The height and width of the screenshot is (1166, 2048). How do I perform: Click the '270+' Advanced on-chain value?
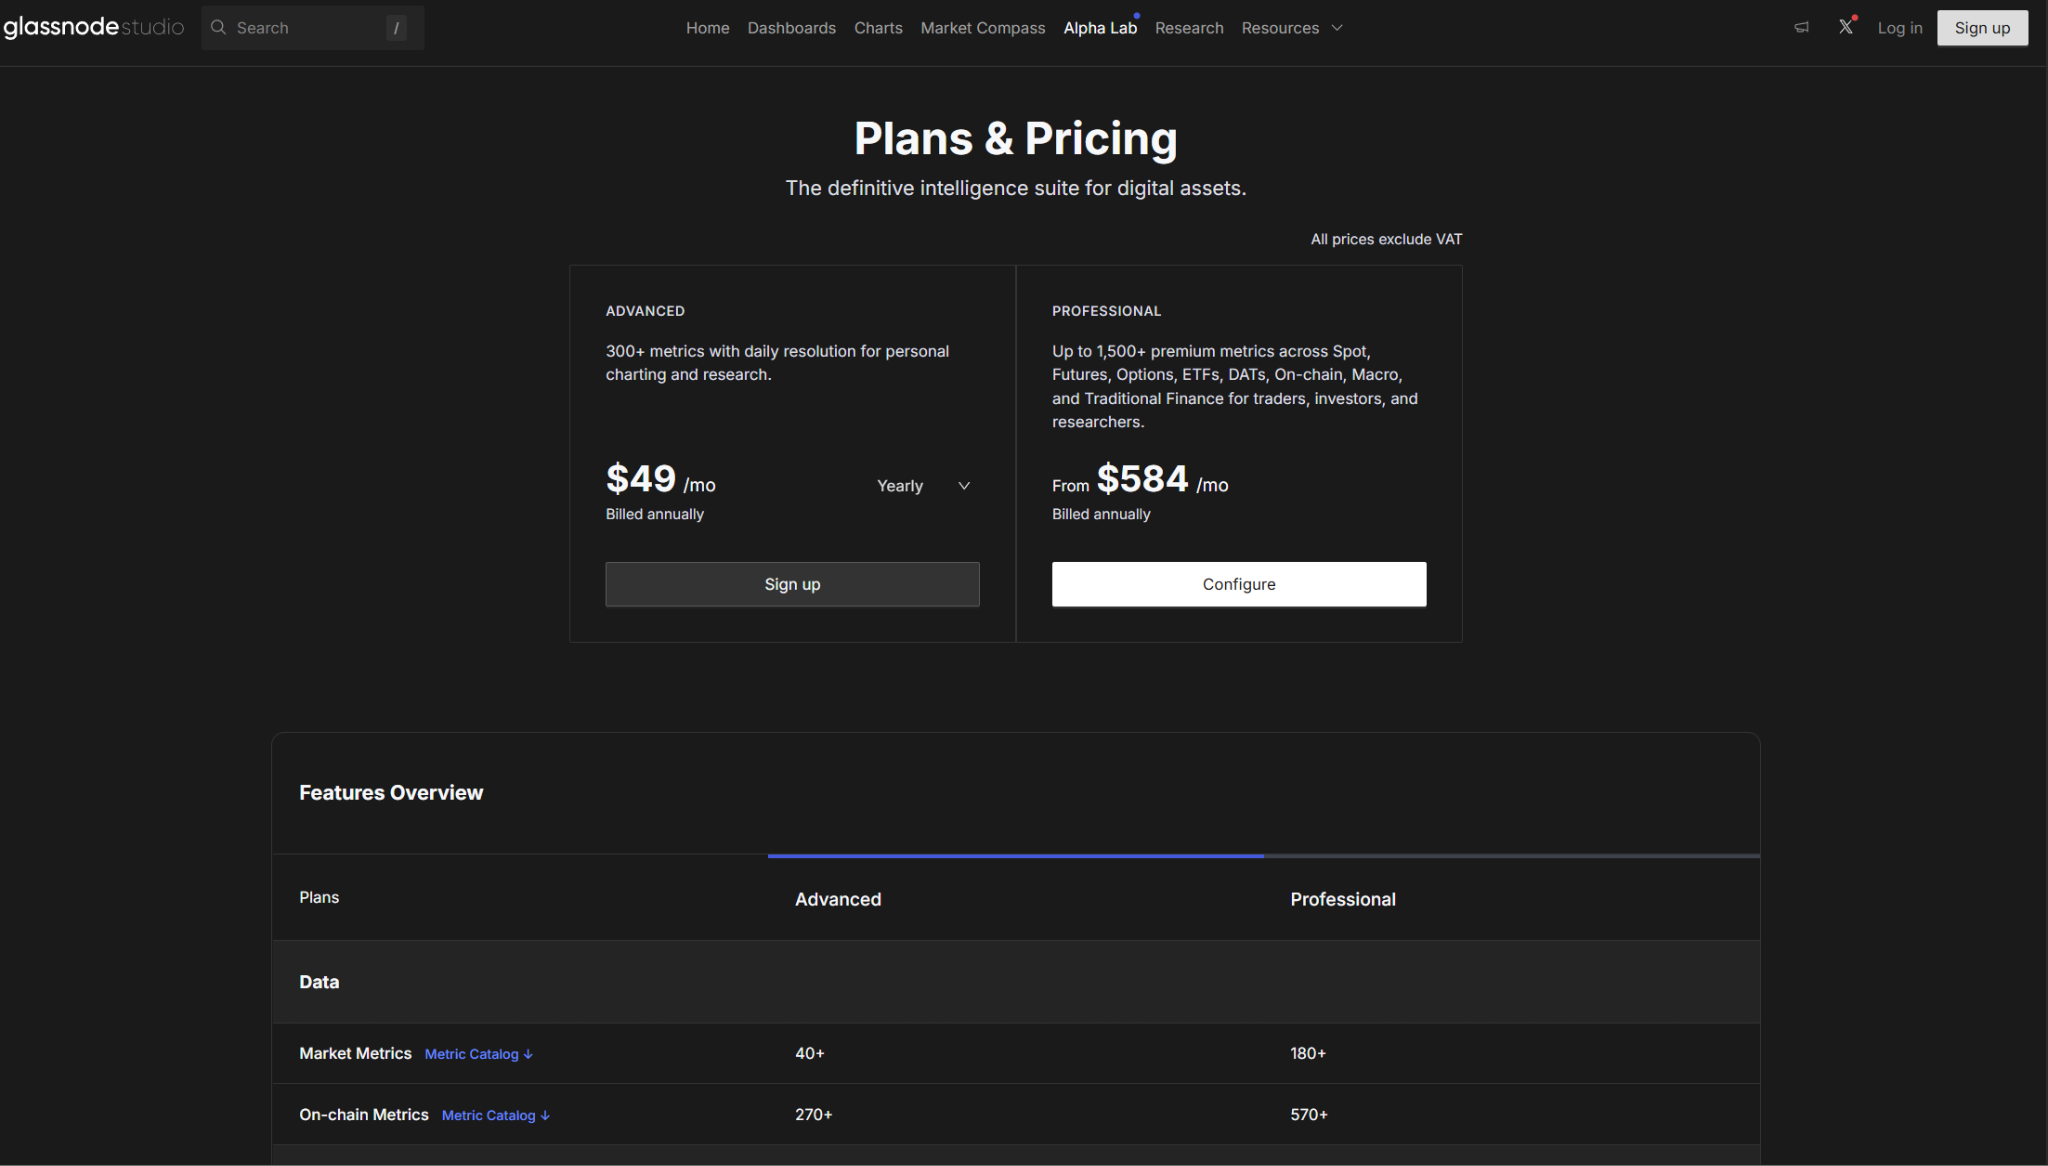814,1114
